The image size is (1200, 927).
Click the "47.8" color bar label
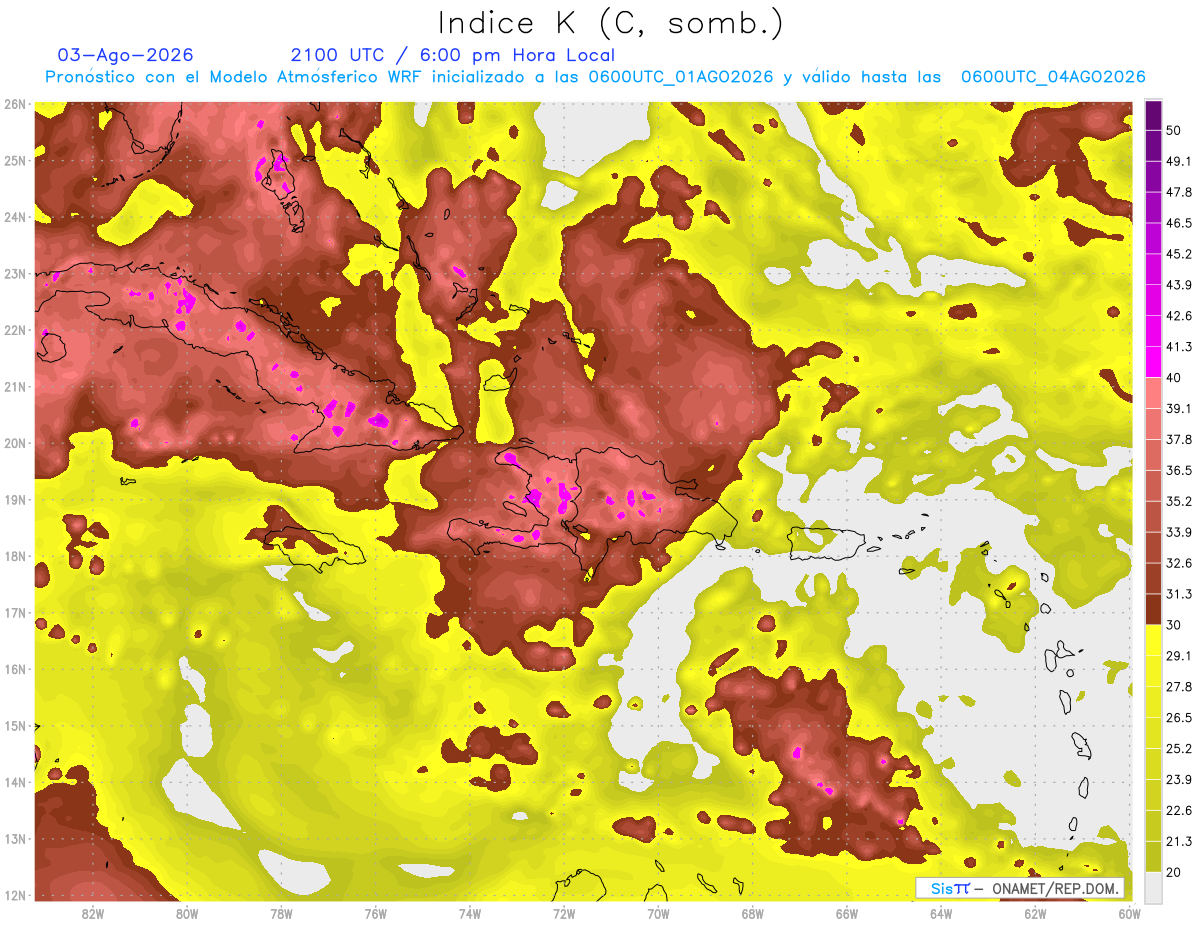pyautogui.click(x=1179, y=192)
